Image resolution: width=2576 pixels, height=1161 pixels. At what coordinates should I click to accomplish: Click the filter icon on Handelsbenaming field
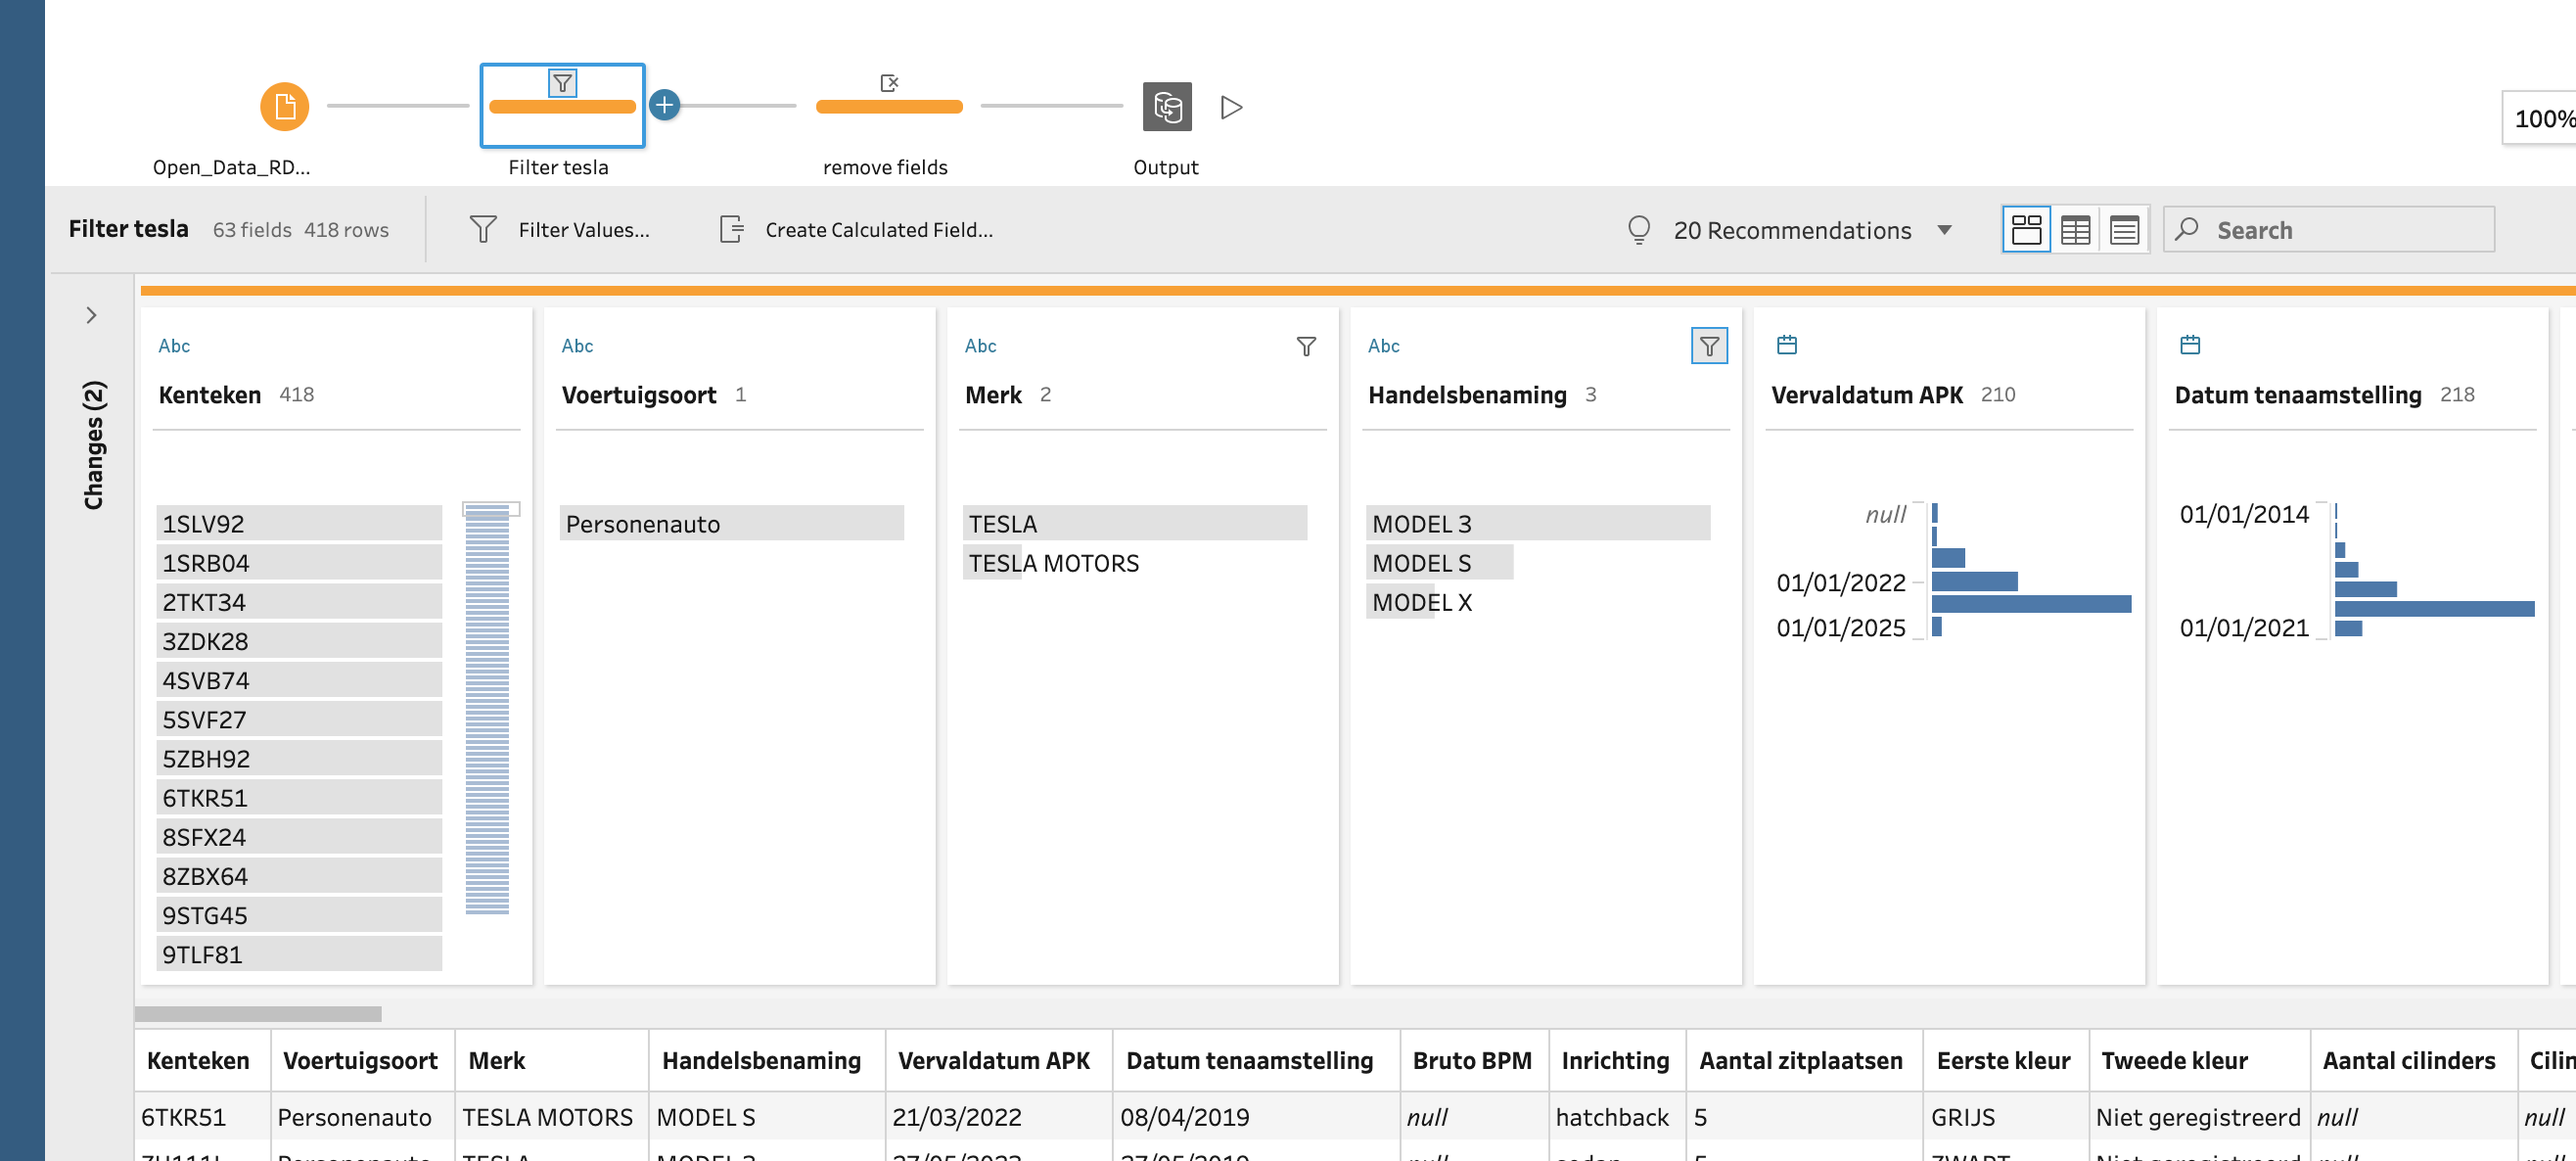click(x=1708, y=346)
